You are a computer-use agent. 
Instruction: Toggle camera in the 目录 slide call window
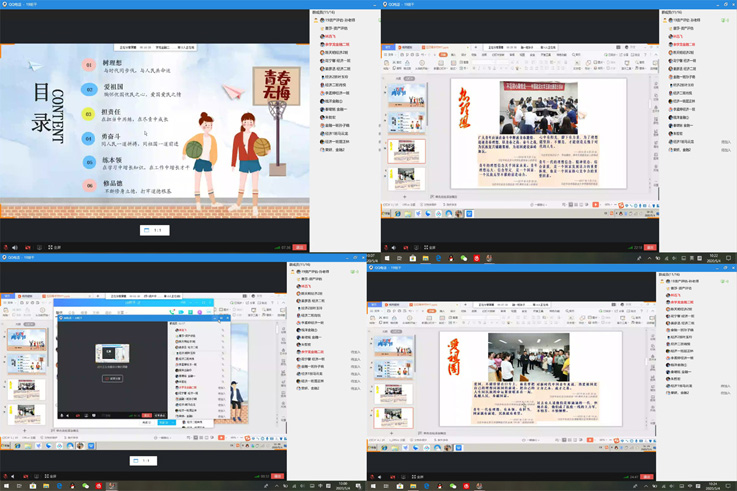(x=28, y=247)
